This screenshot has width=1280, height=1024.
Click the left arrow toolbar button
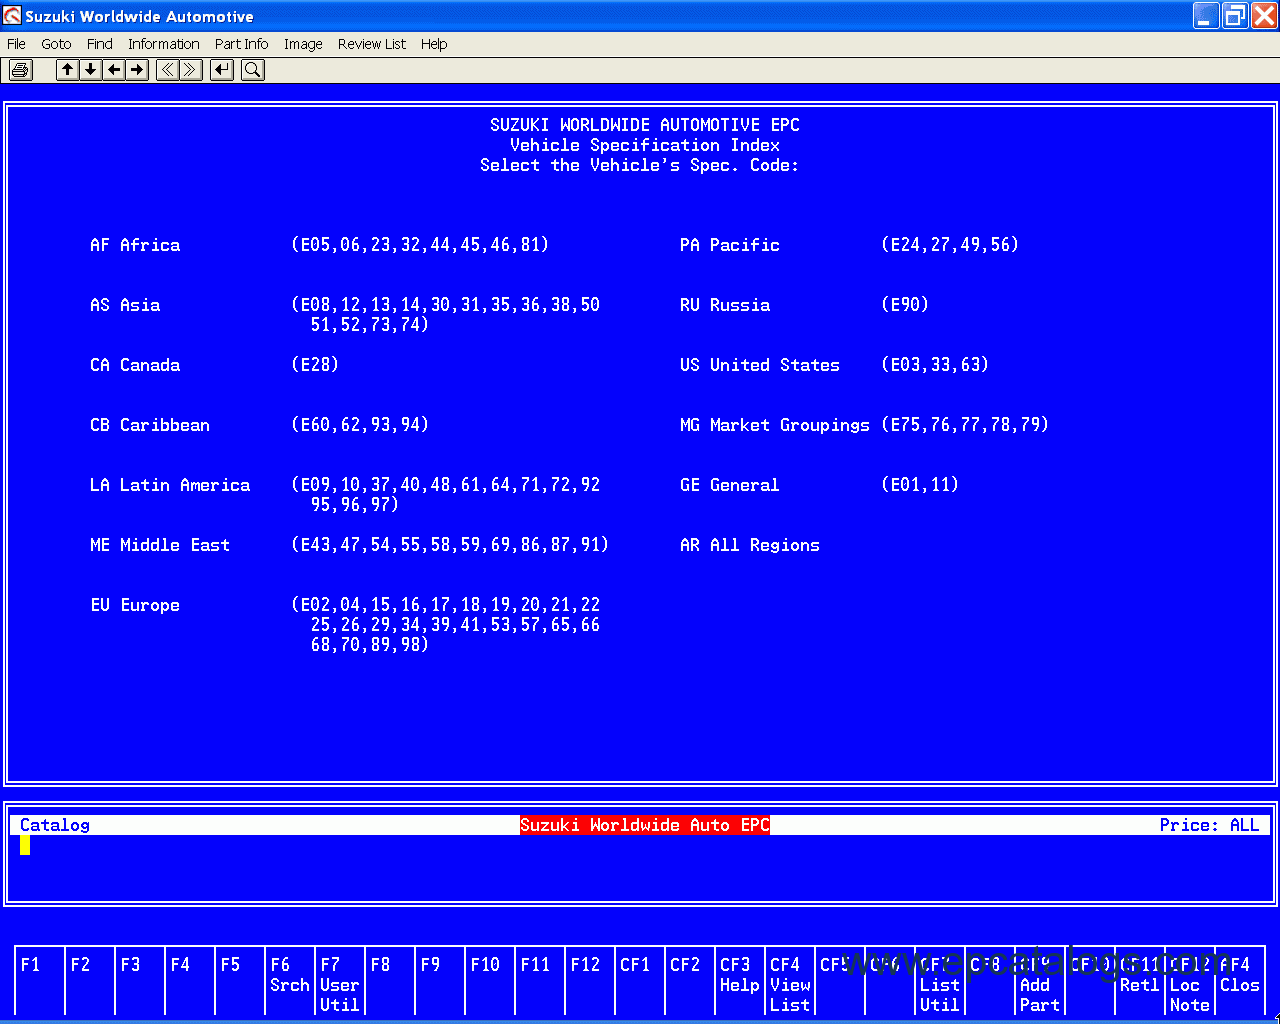click(x=114, y=70)
